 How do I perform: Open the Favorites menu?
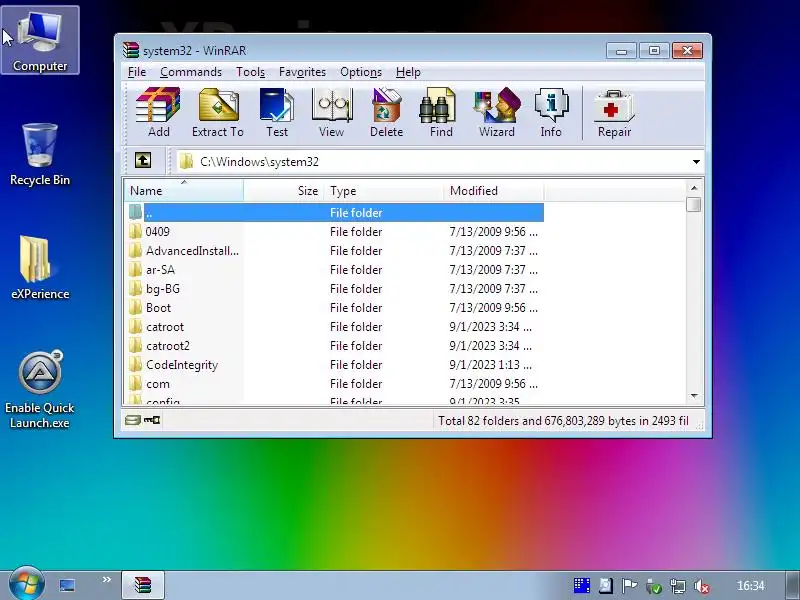(302, 72)
